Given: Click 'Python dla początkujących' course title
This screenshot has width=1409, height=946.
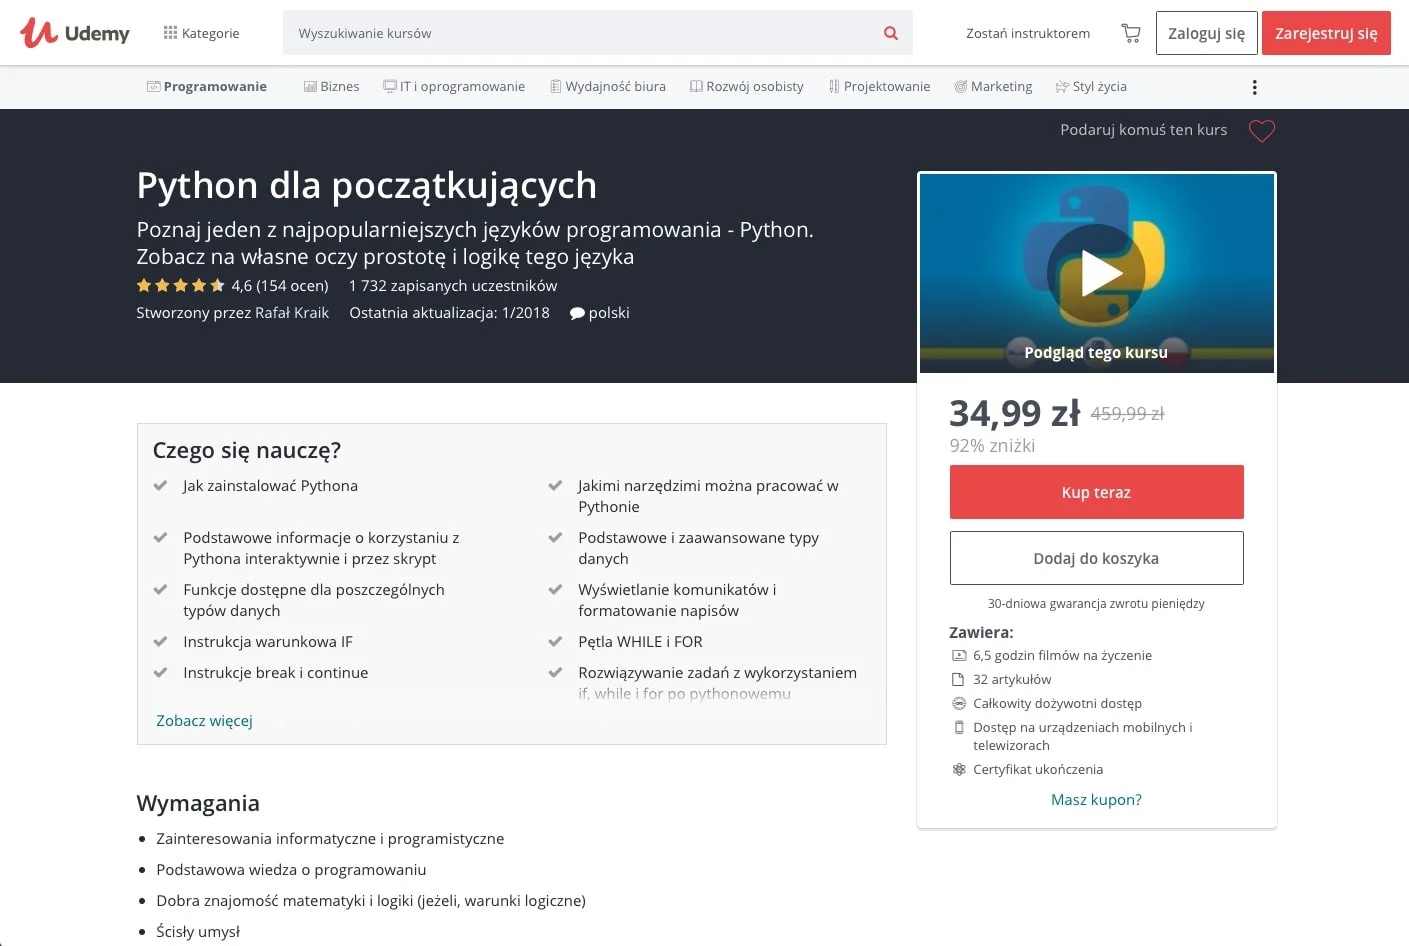Looking at the screenshot, I should click(x=367, y=186).
